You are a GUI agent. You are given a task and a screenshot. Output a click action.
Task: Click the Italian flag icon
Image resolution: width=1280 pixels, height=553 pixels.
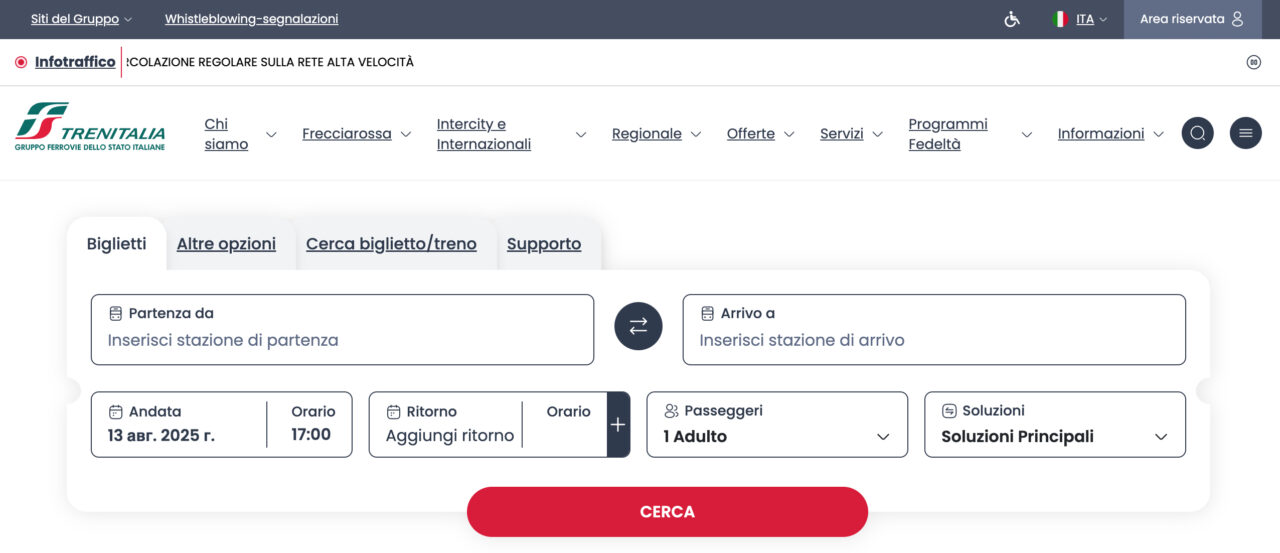point(1061,19)
